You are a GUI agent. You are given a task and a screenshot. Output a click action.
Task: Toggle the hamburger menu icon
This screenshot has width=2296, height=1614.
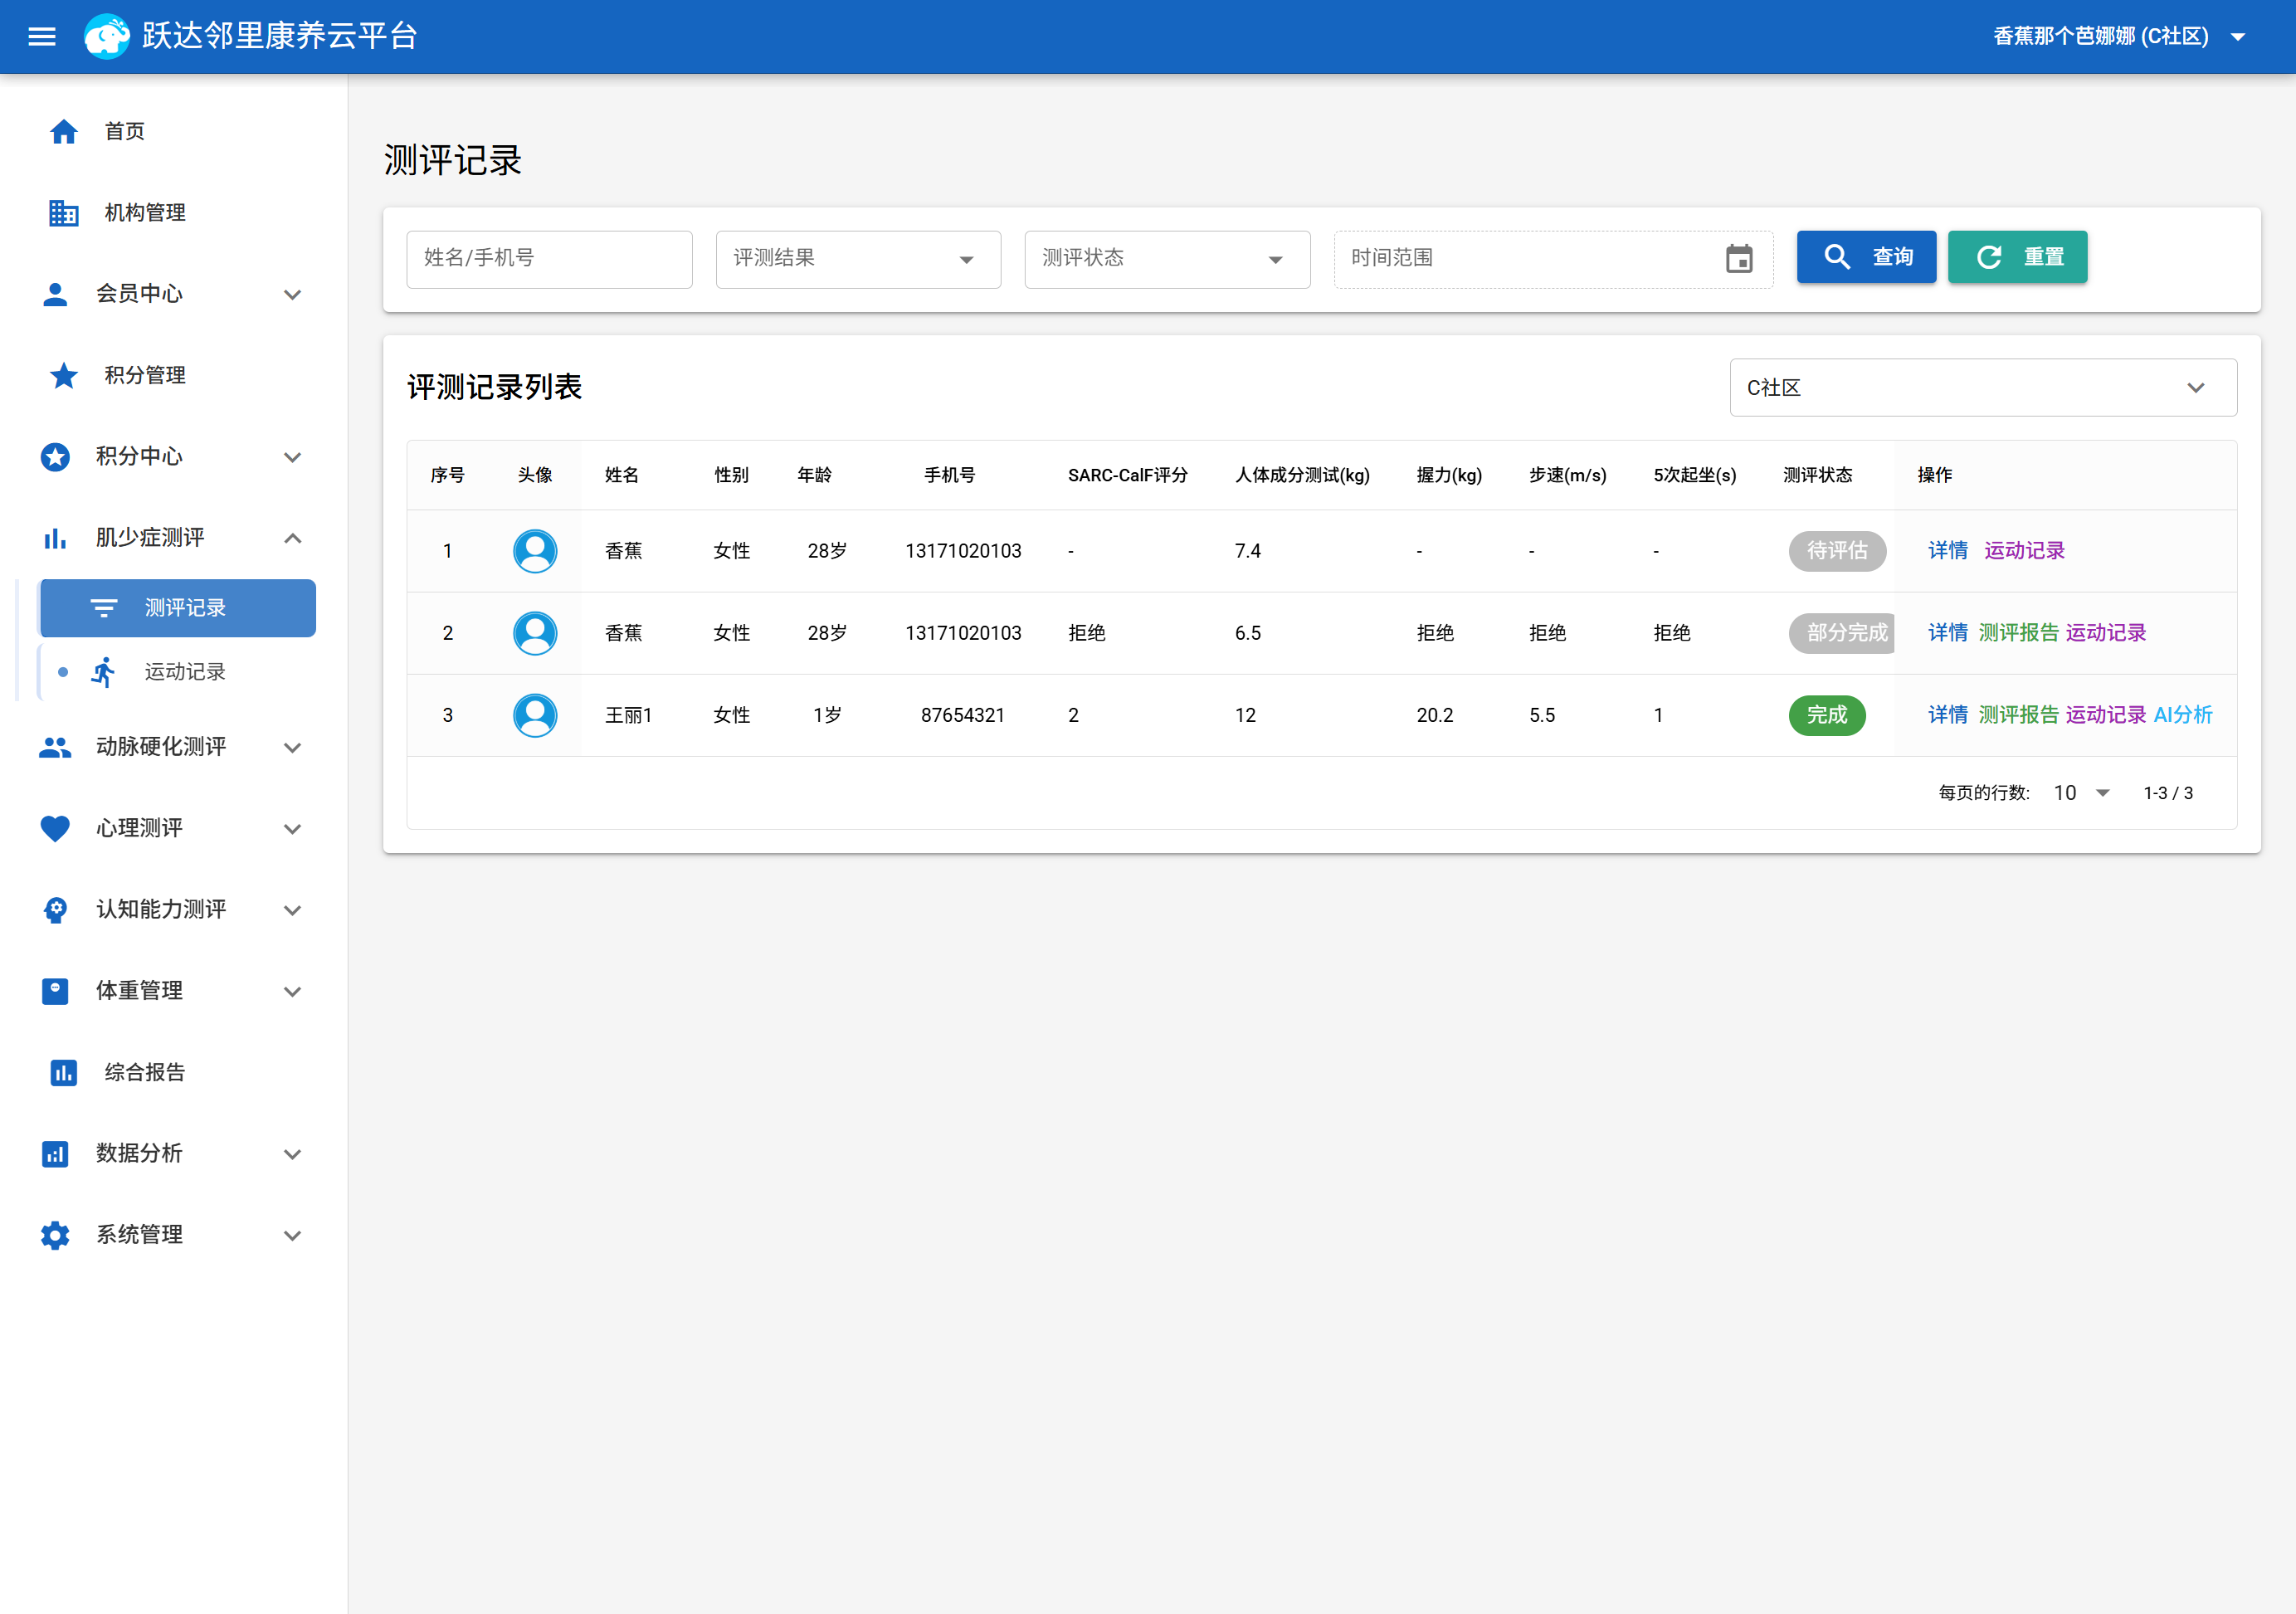tap(42, 37)
